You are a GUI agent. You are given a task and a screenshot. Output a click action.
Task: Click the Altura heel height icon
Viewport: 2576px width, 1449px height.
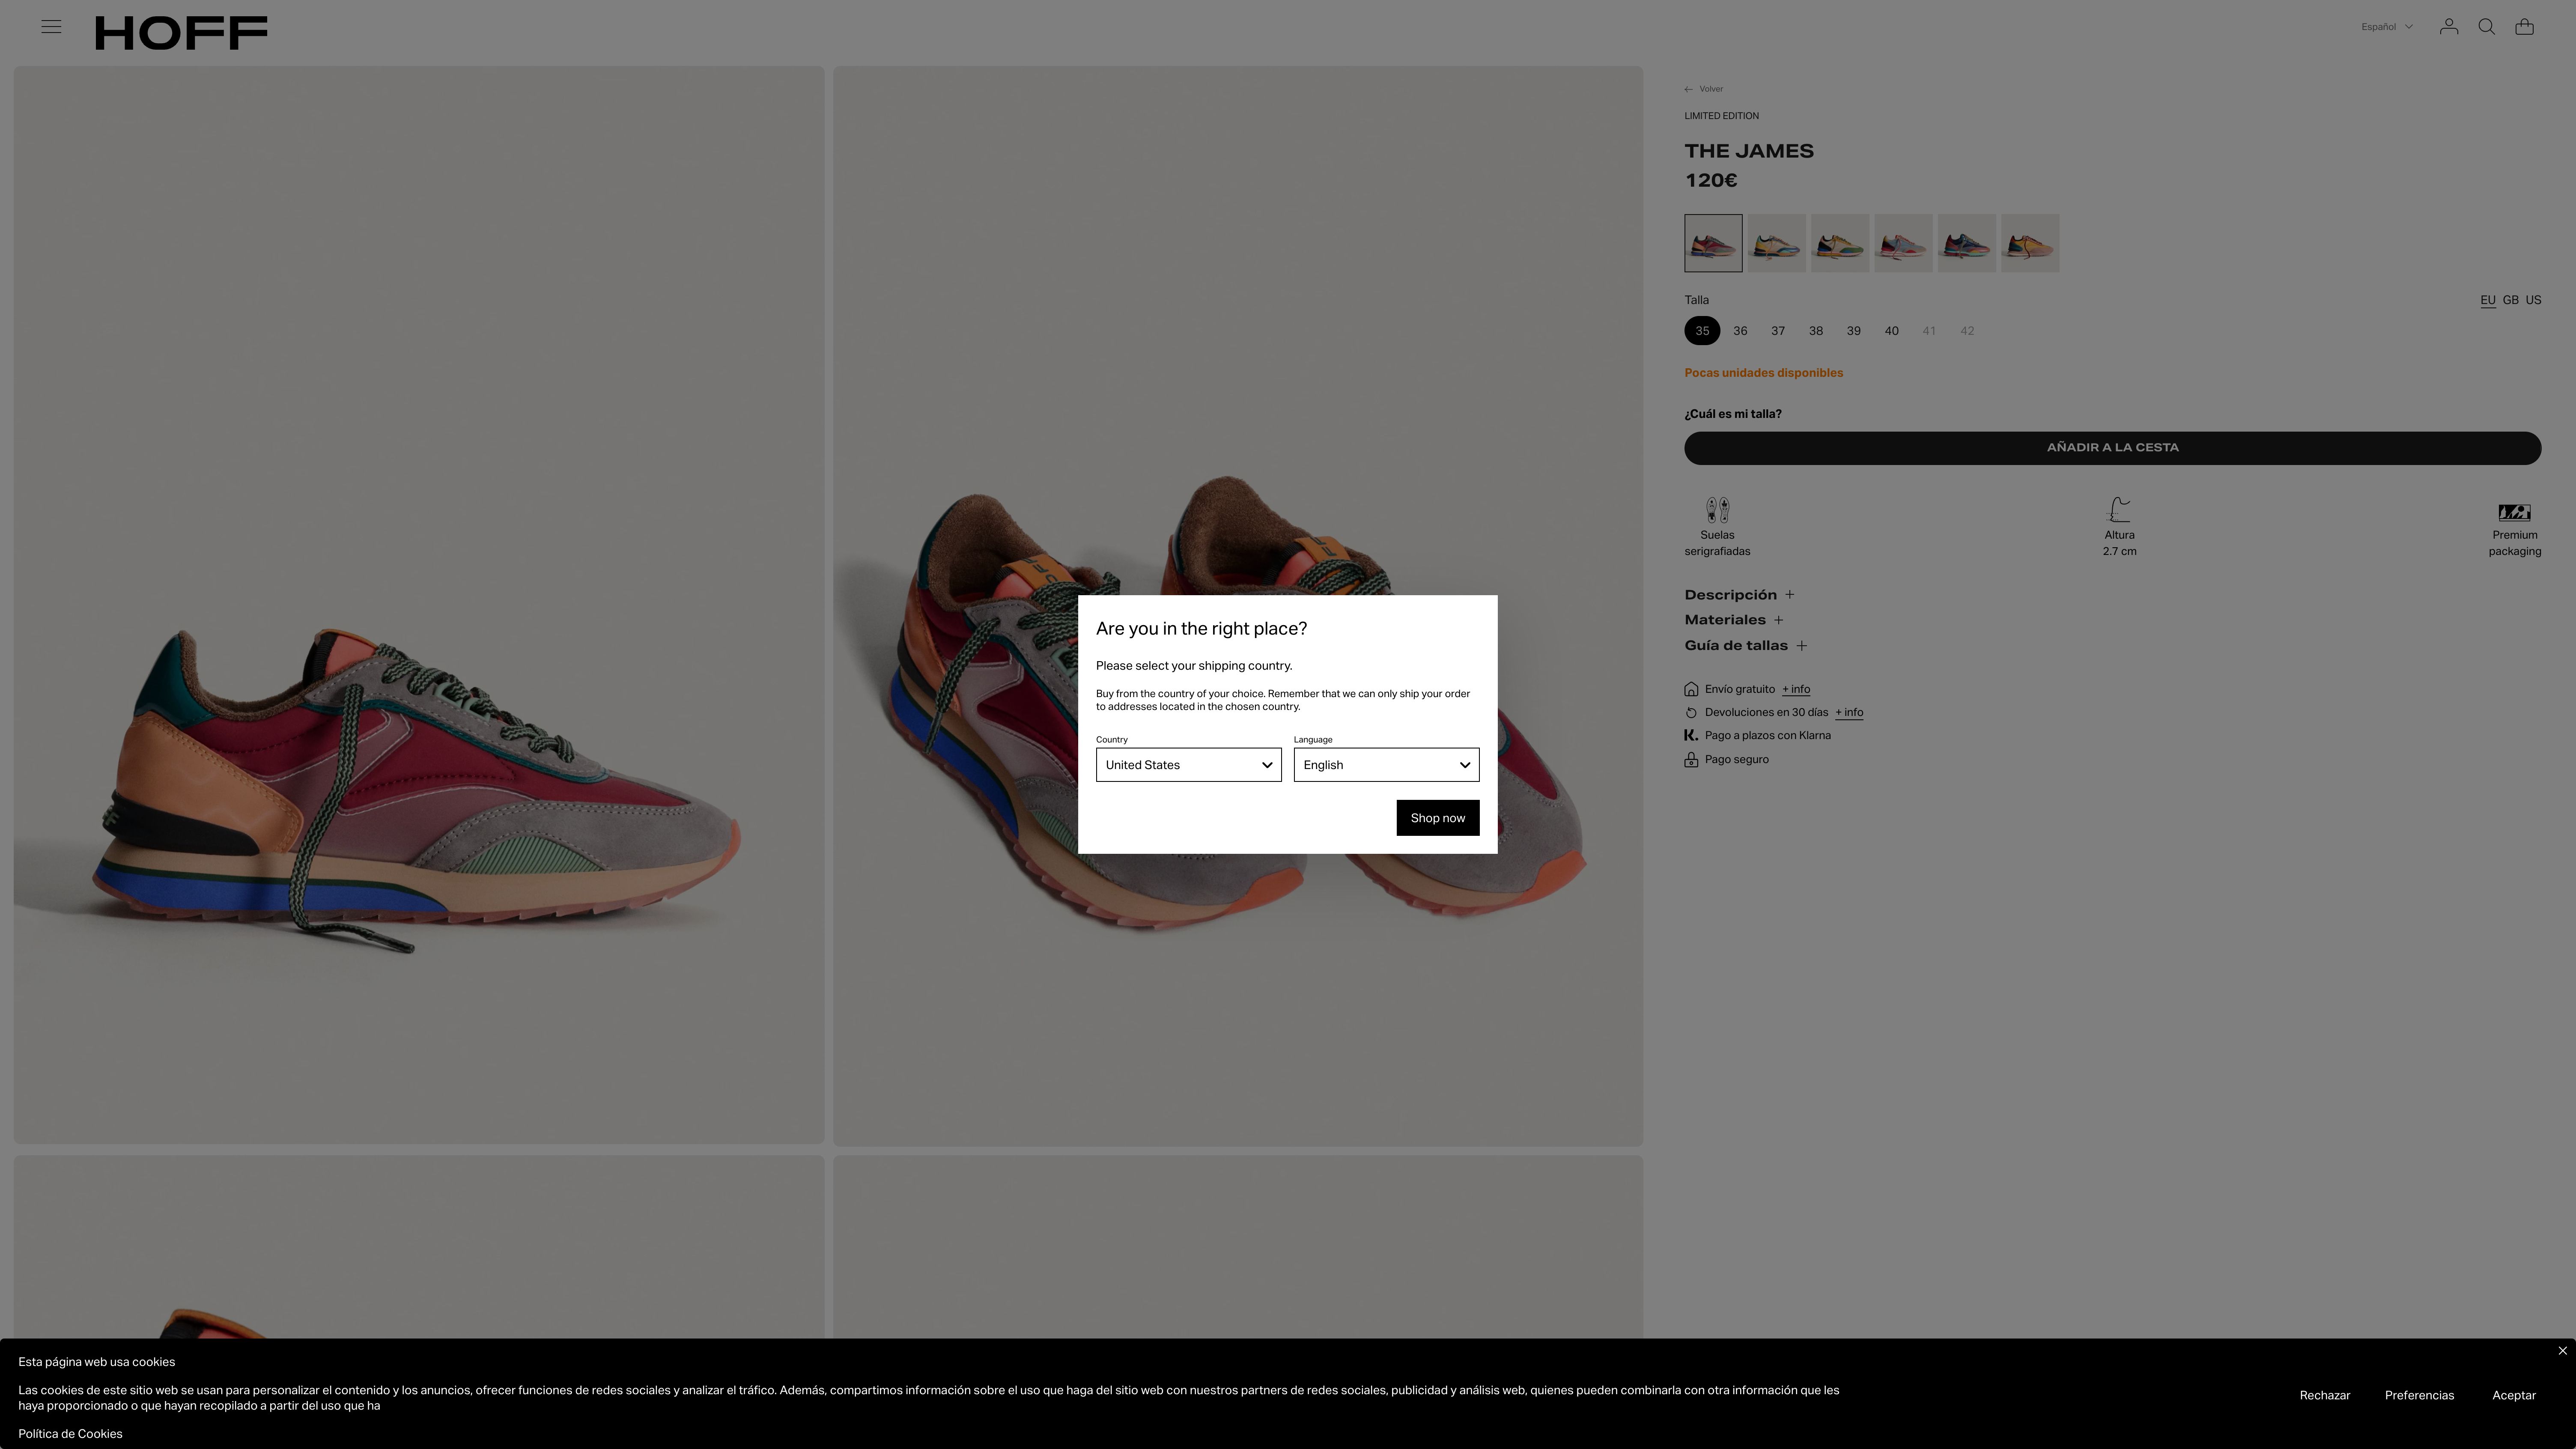[x=2119, y=510]
